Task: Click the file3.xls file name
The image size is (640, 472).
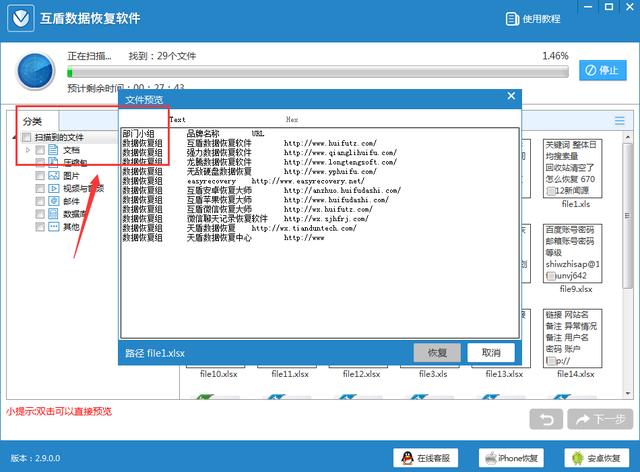Action: click(433, 374)
